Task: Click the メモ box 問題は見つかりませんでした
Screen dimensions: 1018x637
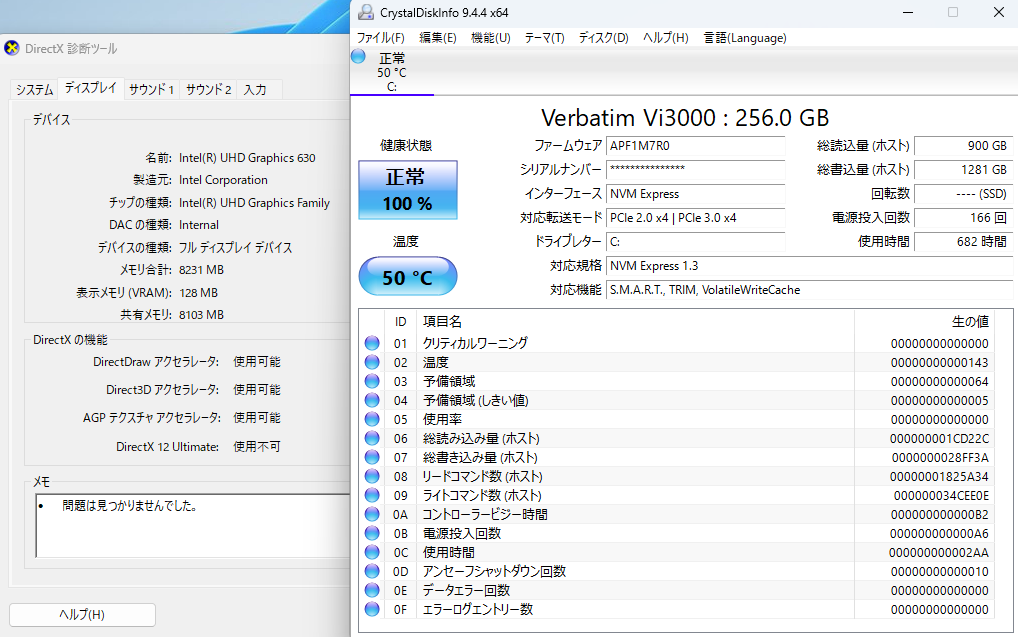Action: [x=193, y=525]
